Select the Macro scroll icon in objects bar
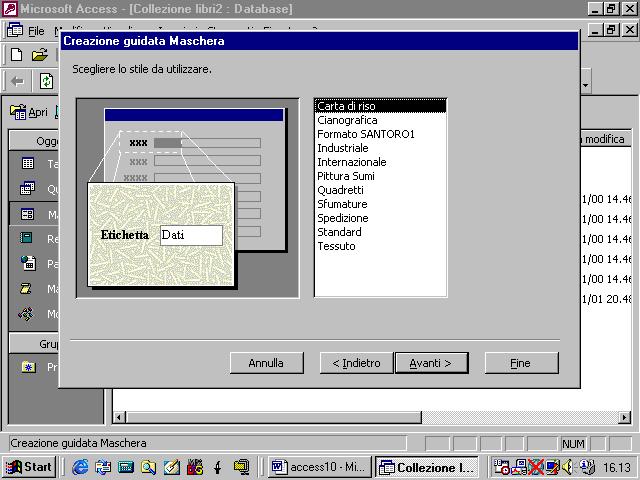640x480 pixels. (26, 289)
